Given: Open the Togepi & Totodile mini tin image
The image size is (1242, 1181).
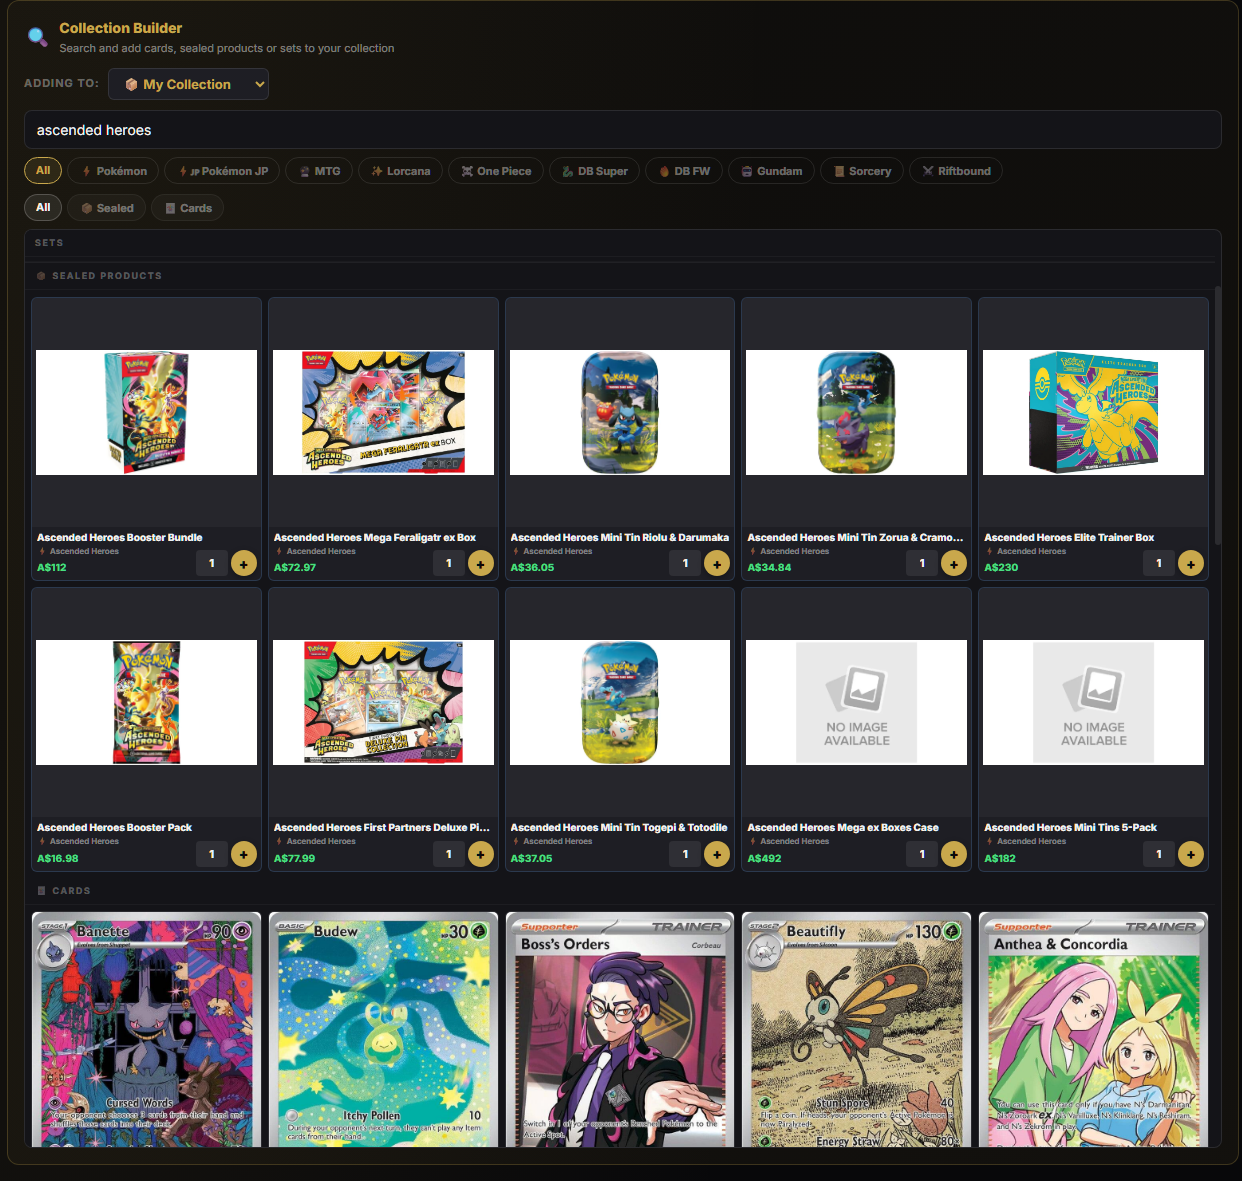Looking at the screenshot, I should tap(620, 702).
